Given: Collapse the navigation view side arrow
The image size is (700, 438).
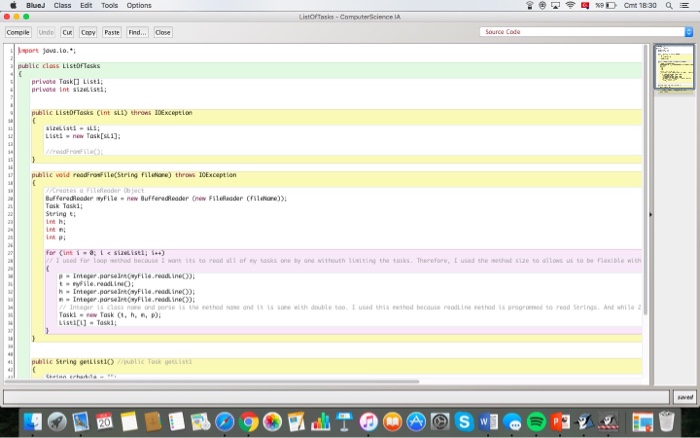Looking at the screenshot, I should [x=650, y=215].
